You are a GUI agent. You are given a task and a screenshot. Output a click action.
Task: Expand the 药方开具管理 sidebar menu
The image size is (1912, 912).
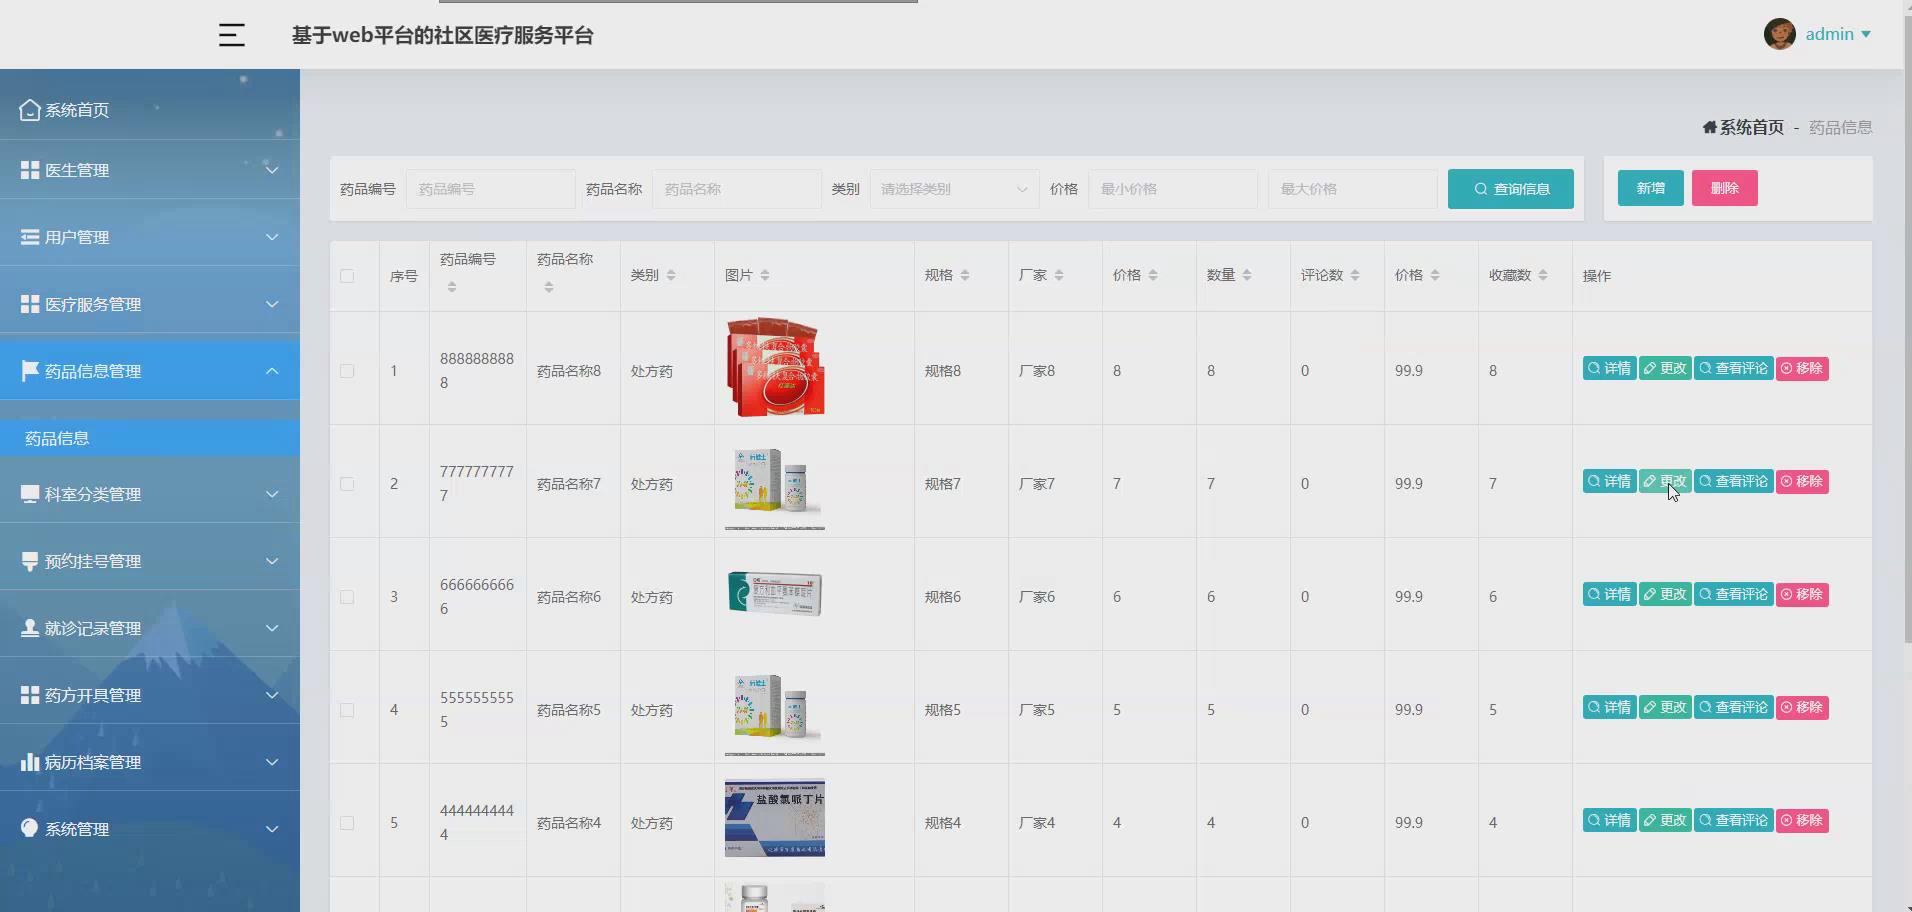pyautogui.click(x=150, y=695)
